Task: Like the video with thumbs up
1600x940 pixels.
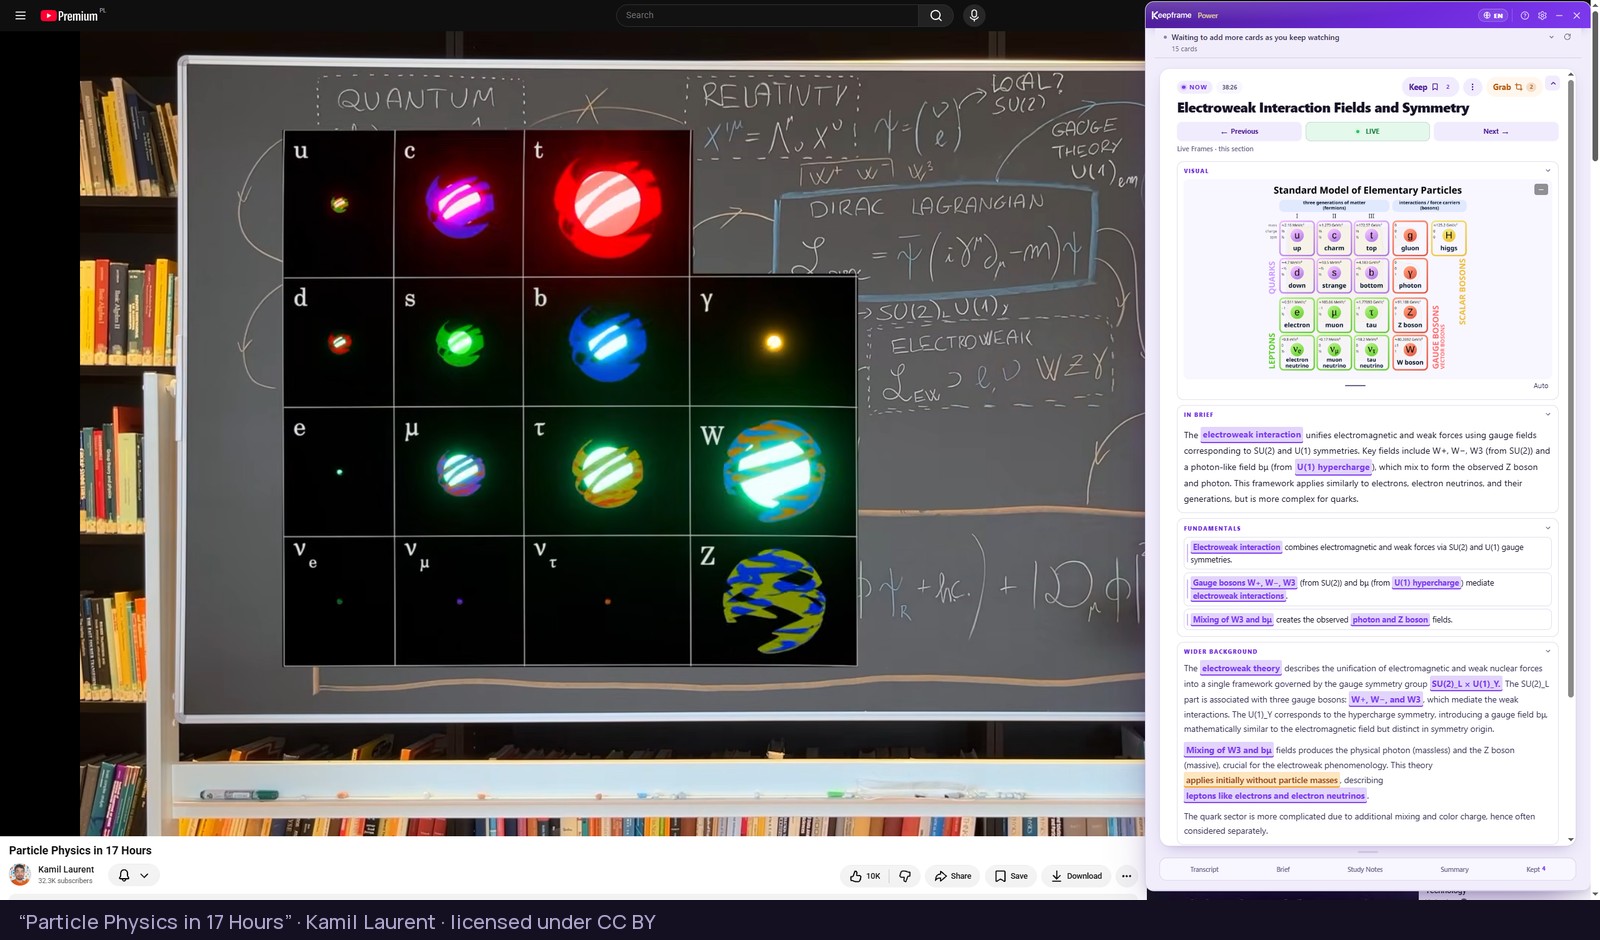Action: tap(864, 876)
